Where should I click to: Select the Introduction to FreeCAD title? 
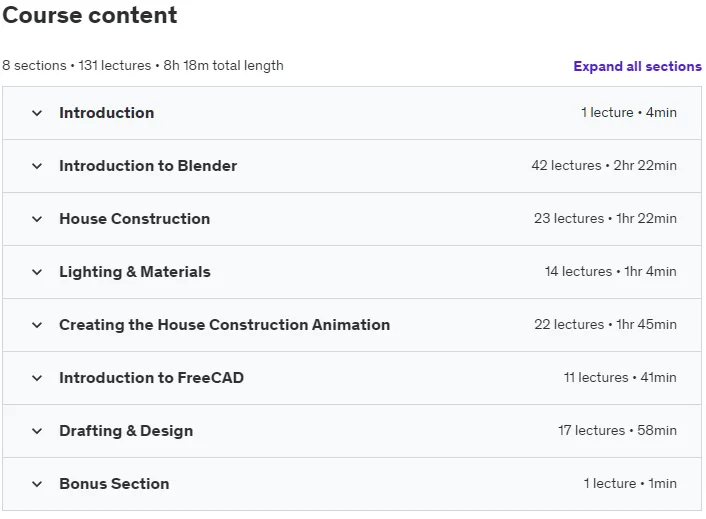tap(151, 378)
